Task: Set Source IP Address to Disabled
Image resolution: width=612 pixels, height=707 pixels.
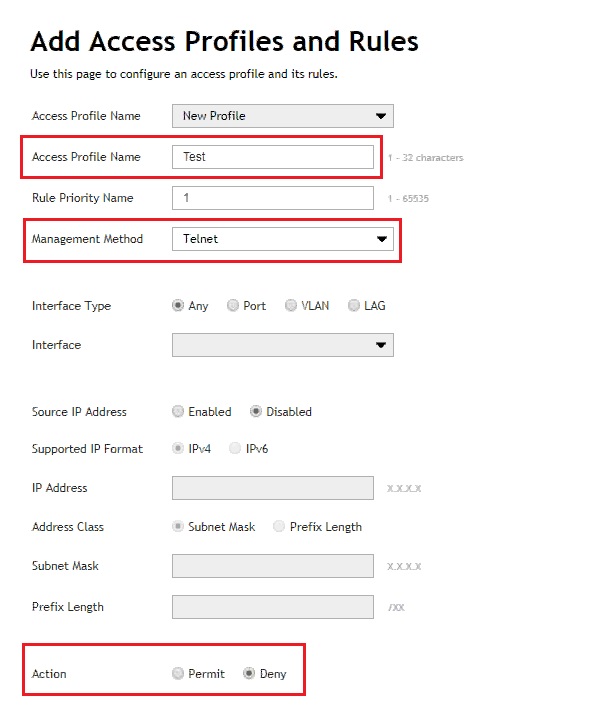Action: point(256,412)
